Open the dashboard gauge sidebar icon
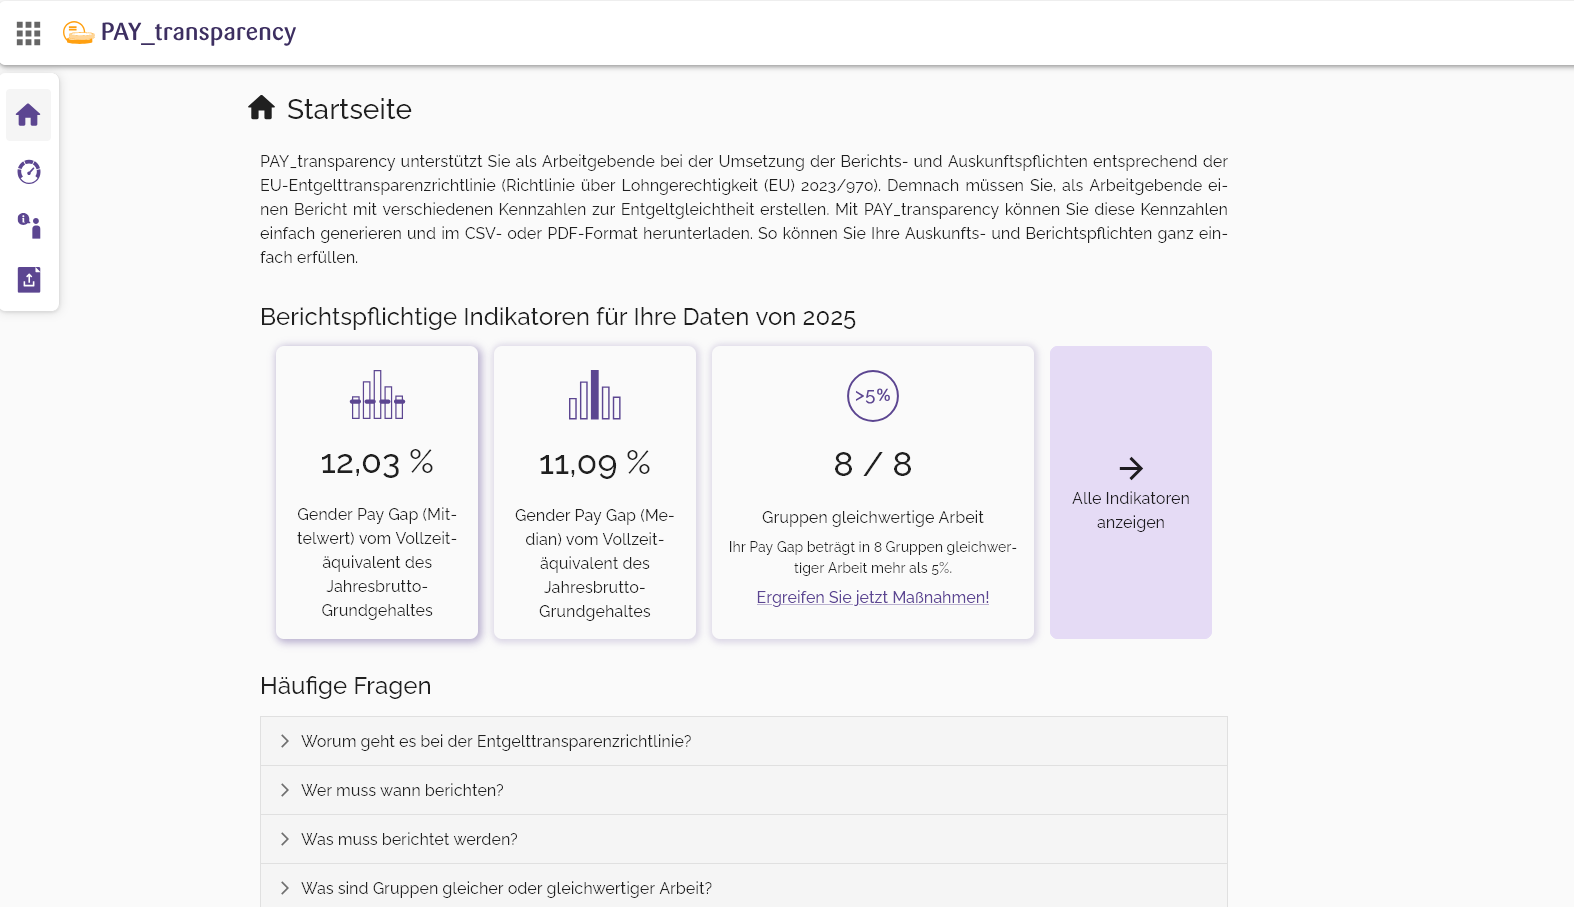 (x=29, y=172)
